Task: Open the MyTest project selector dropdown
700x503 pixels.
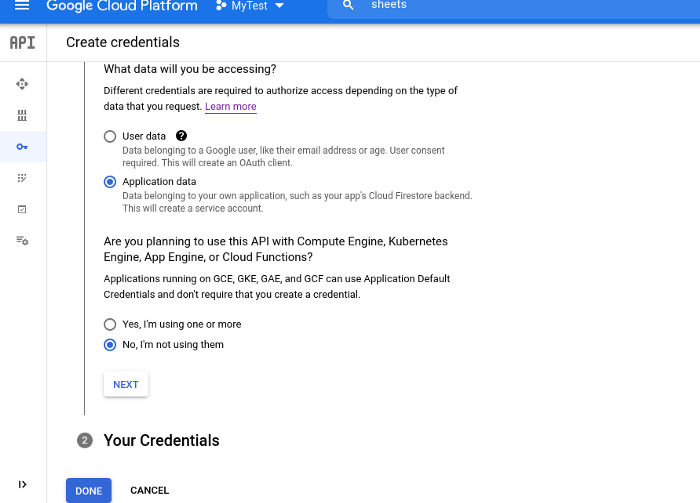Action: tap(249, 6)
